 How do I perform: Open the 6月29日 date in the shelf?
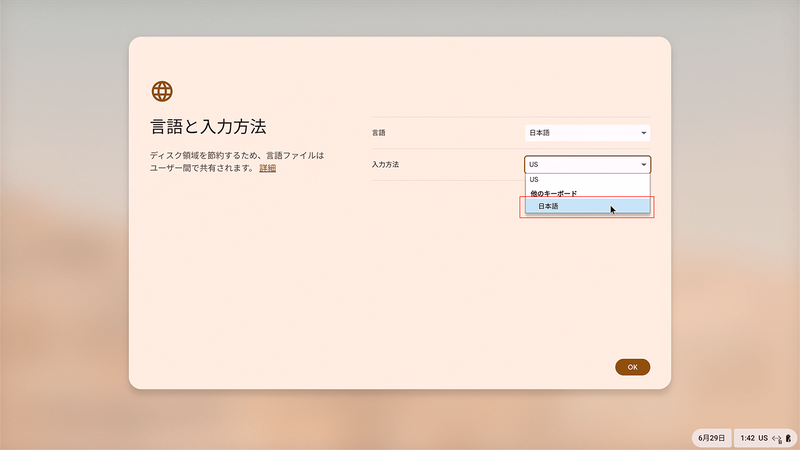tap(711, 438)
